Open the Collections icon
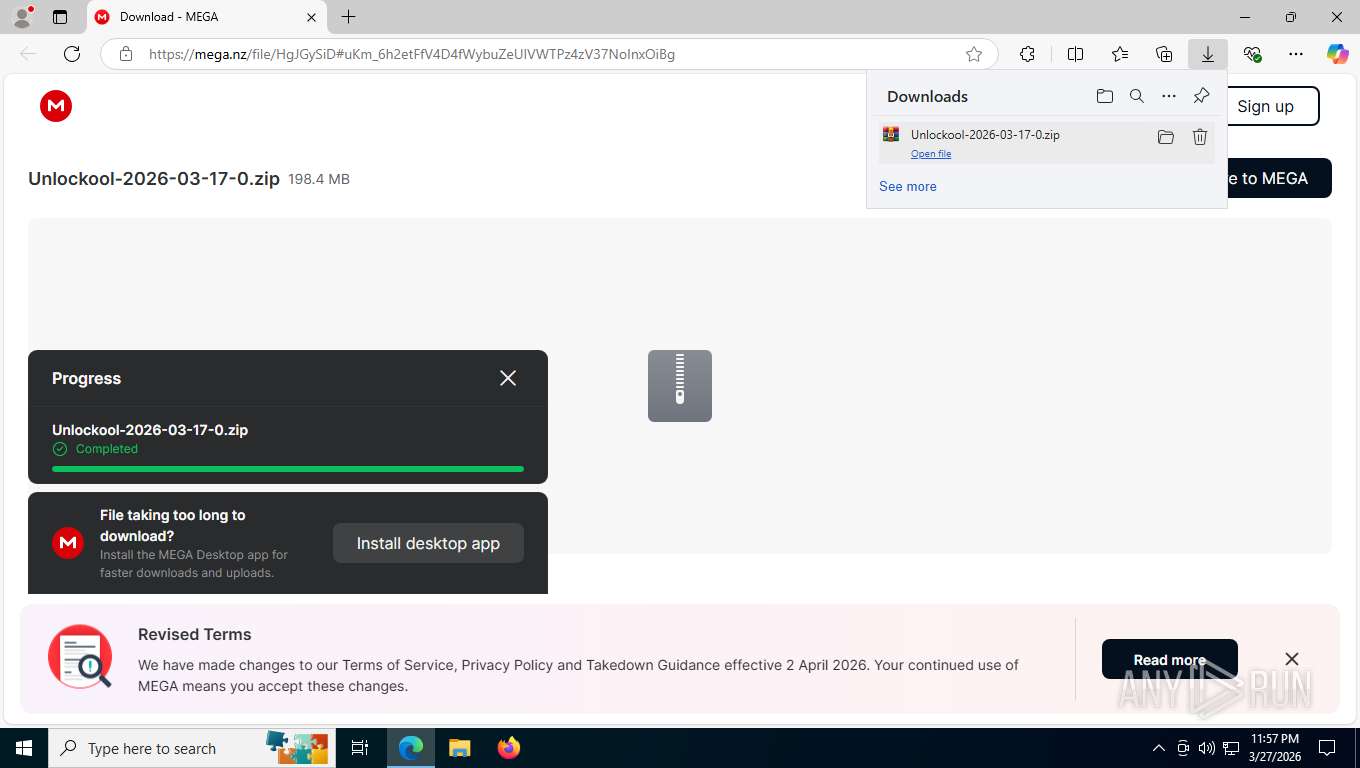Image resolution: width=1360 pixels, height=768 pixels. [x=1164, y=54]
